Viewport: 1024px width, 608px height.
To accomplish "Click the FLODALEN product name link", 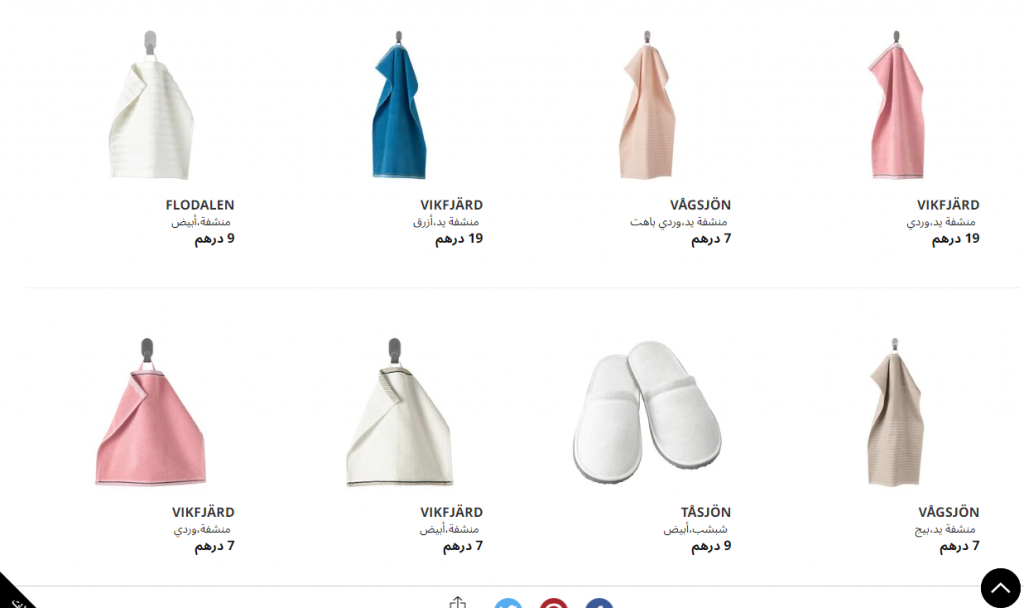I will click(200, 205).
